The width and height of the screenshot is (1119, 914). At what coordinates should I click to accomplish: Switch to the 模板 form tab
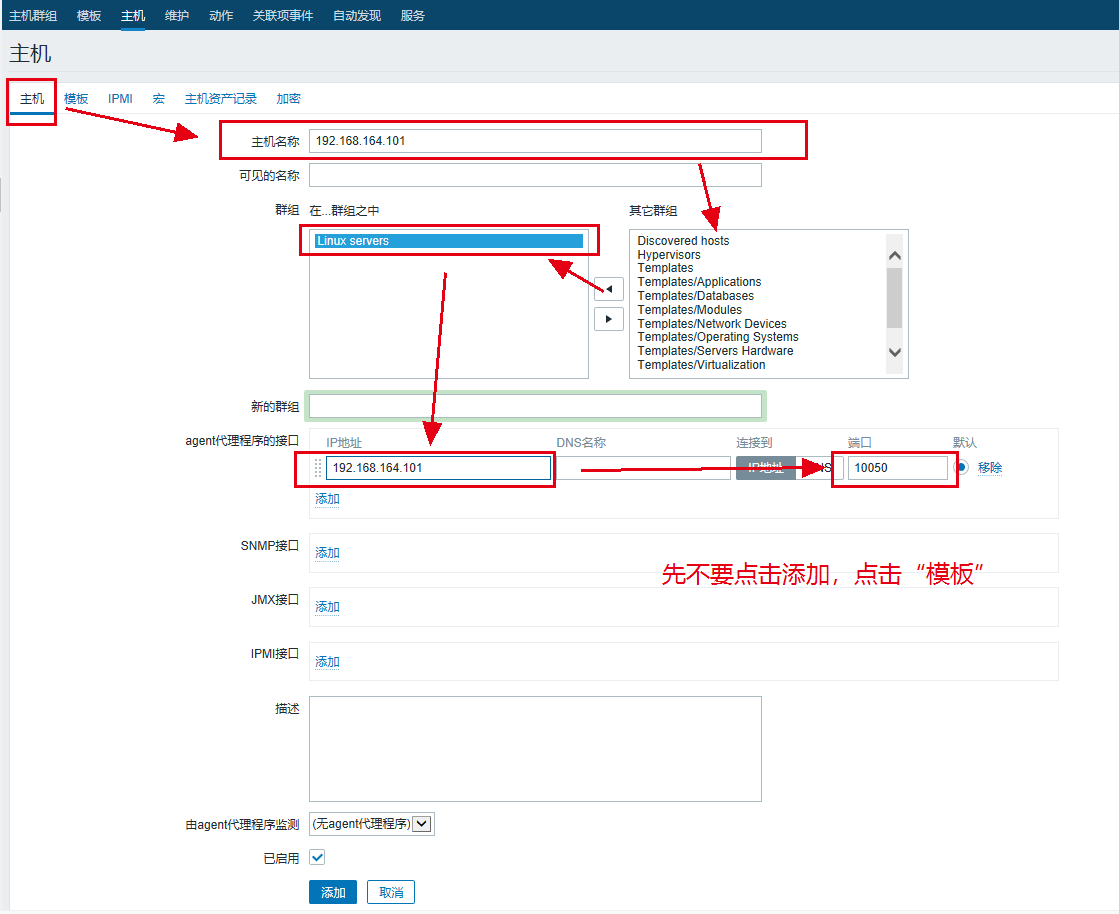point(76,98)
